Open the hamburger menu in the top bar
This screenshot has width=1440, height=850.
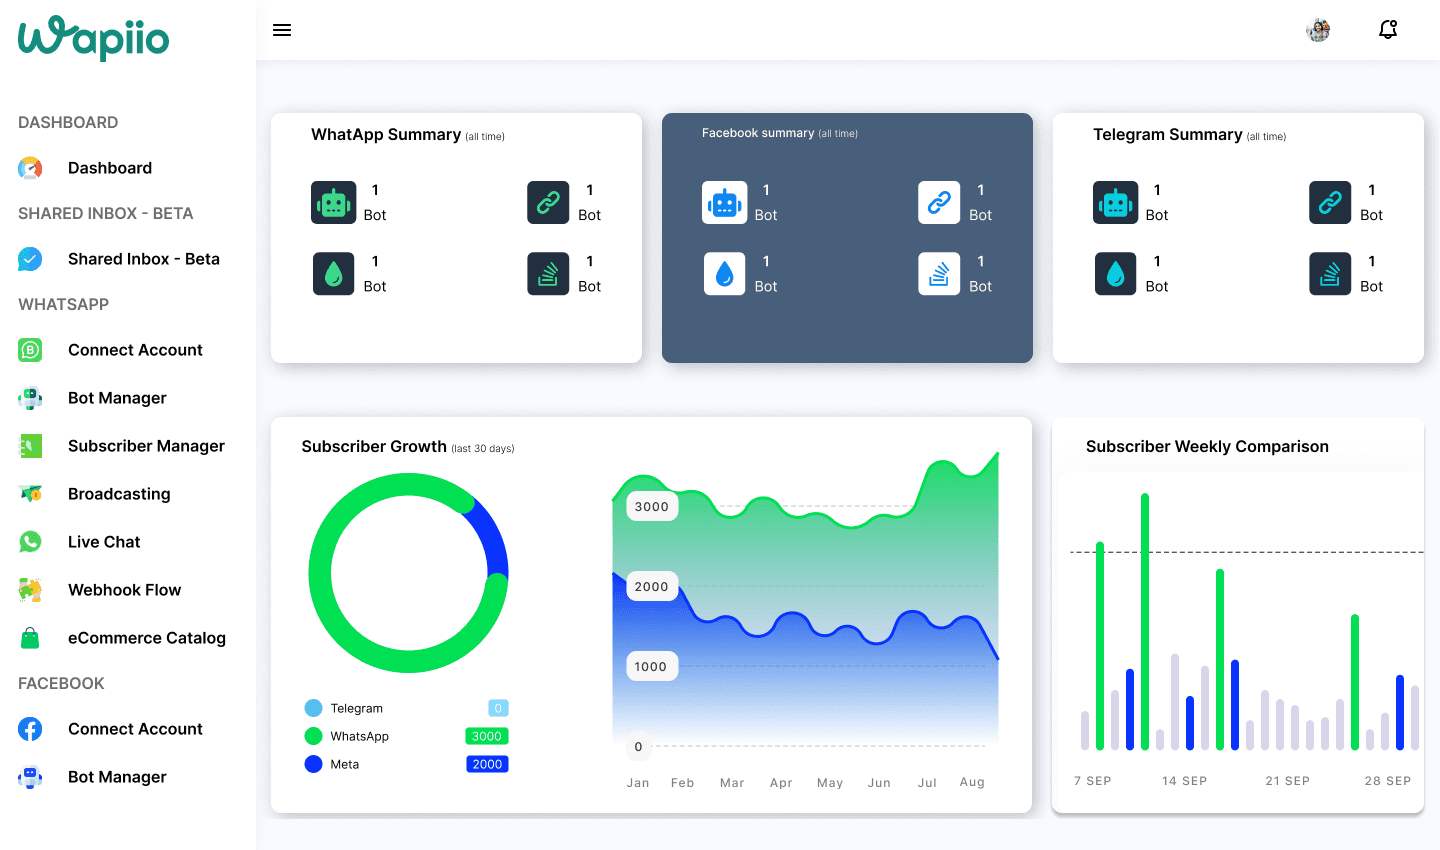point(282,30)
